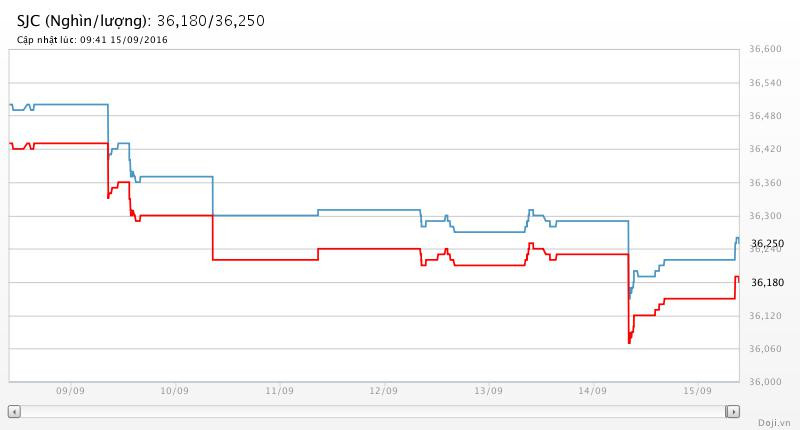Click the 36,000 y-axis label

coord(765,382)
